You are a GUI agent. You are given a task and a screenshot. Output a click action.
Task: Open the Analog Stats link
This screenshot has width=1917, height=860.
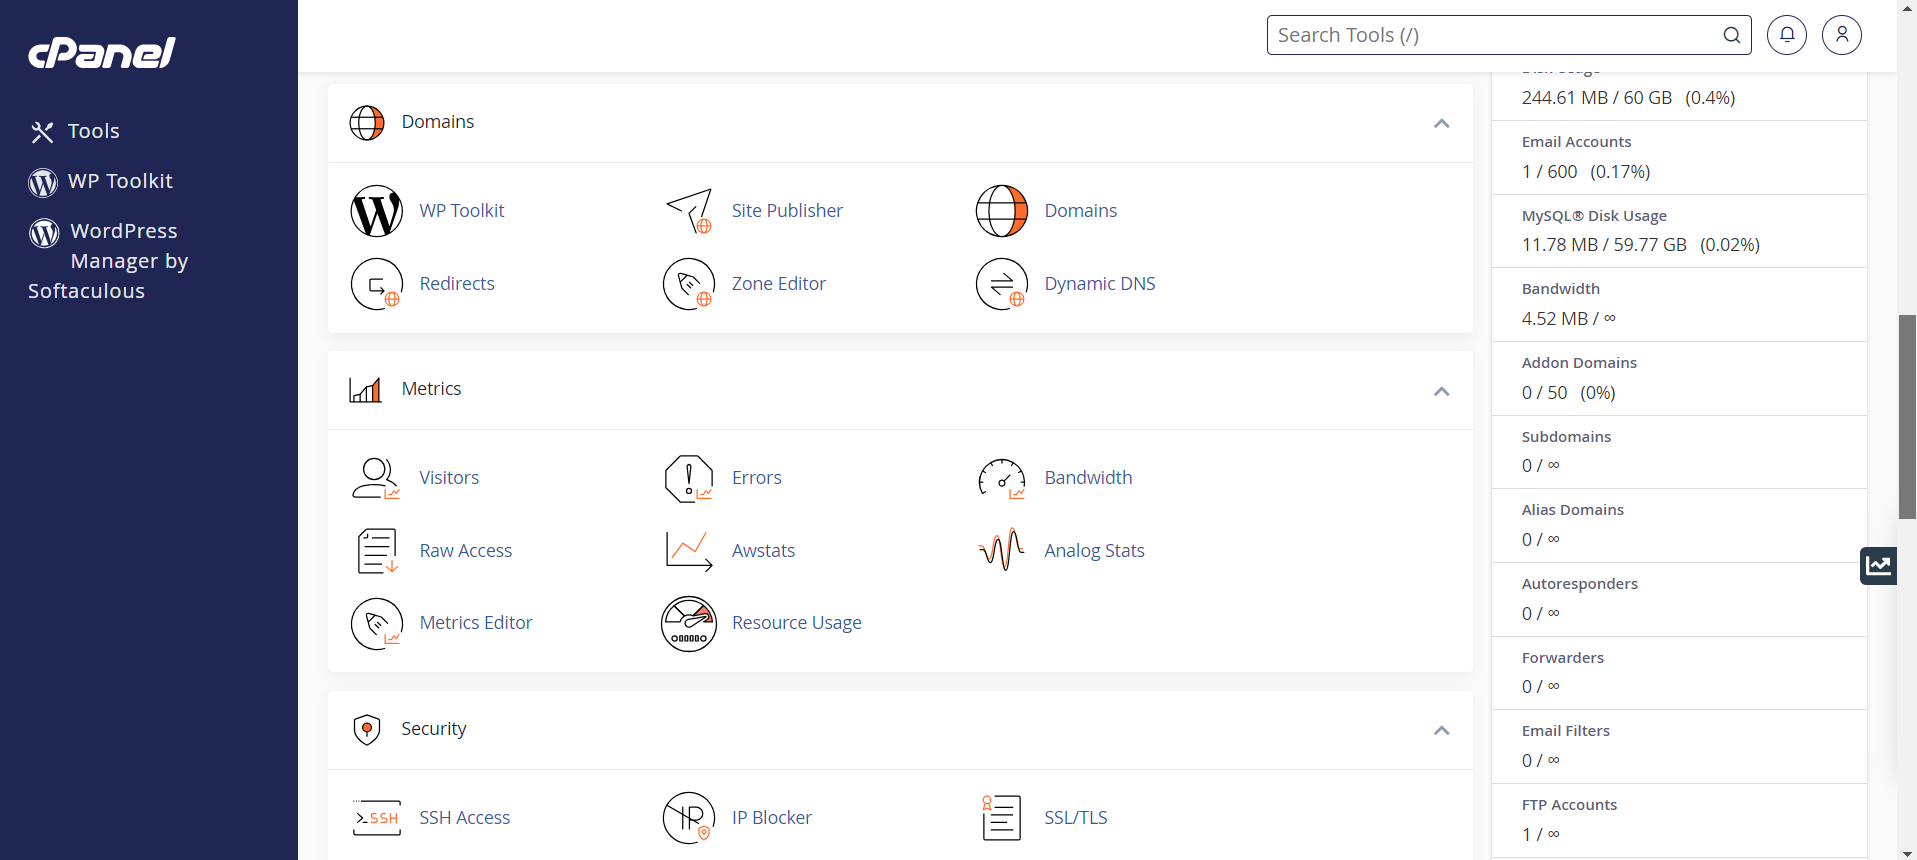click(1095, 551)
